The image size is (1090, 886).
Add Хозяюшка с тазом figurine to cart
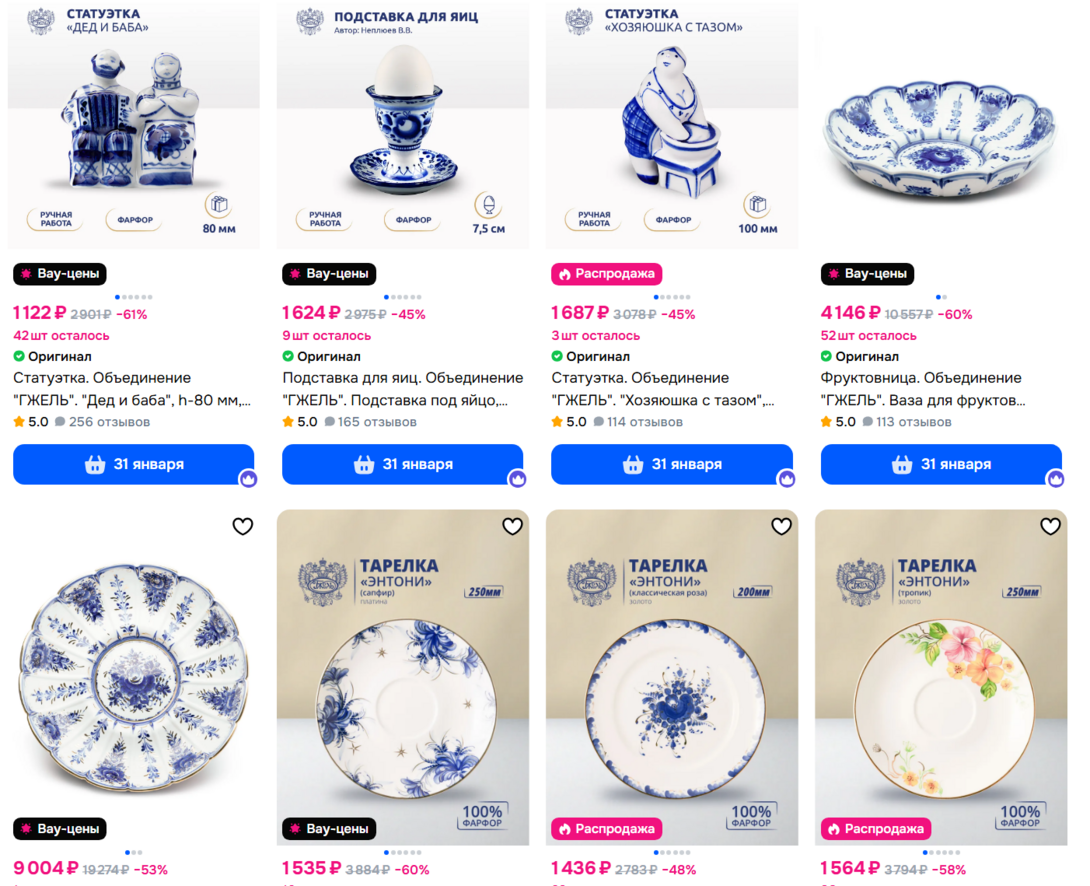672,464
